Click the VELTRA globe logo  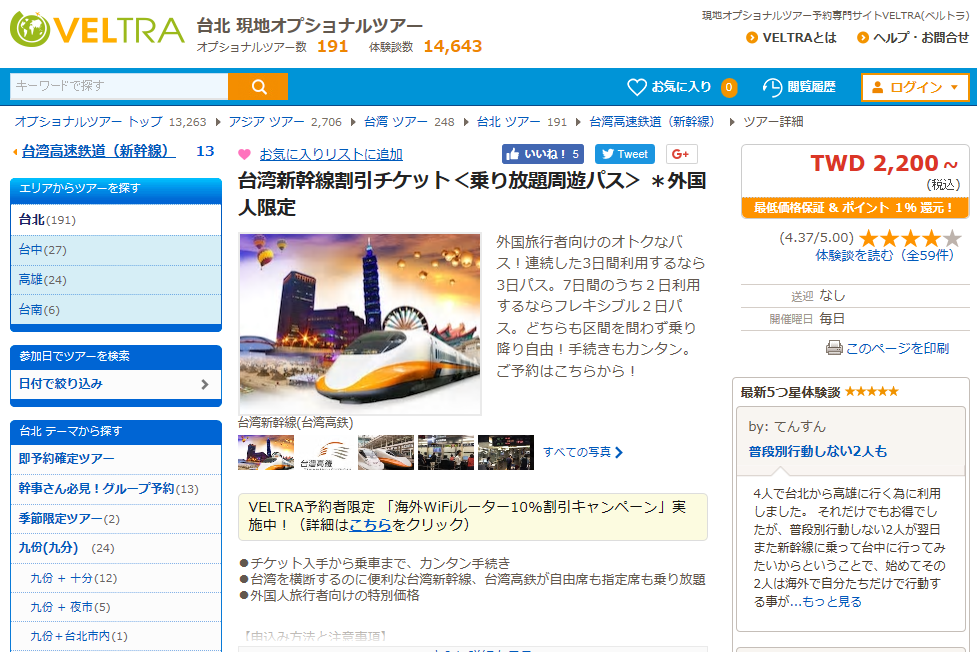coord(30,29)
